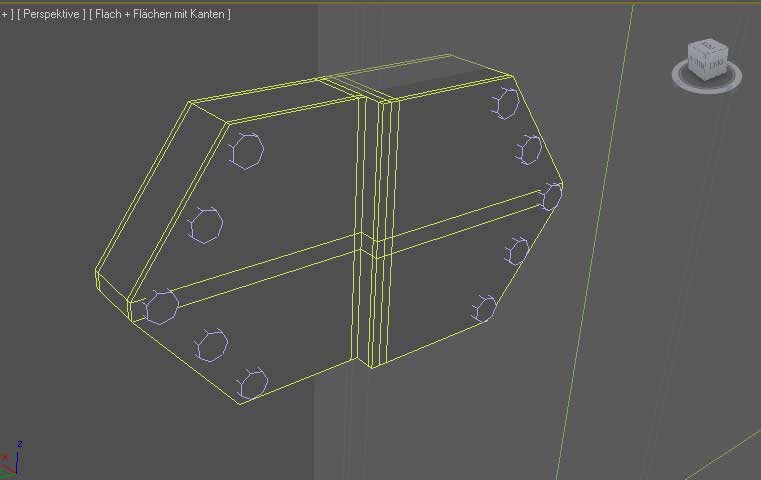Screen dimensions: 761x480
Task: Click the left plate's upper bevelled edge strip
Action: pos(160,200)
